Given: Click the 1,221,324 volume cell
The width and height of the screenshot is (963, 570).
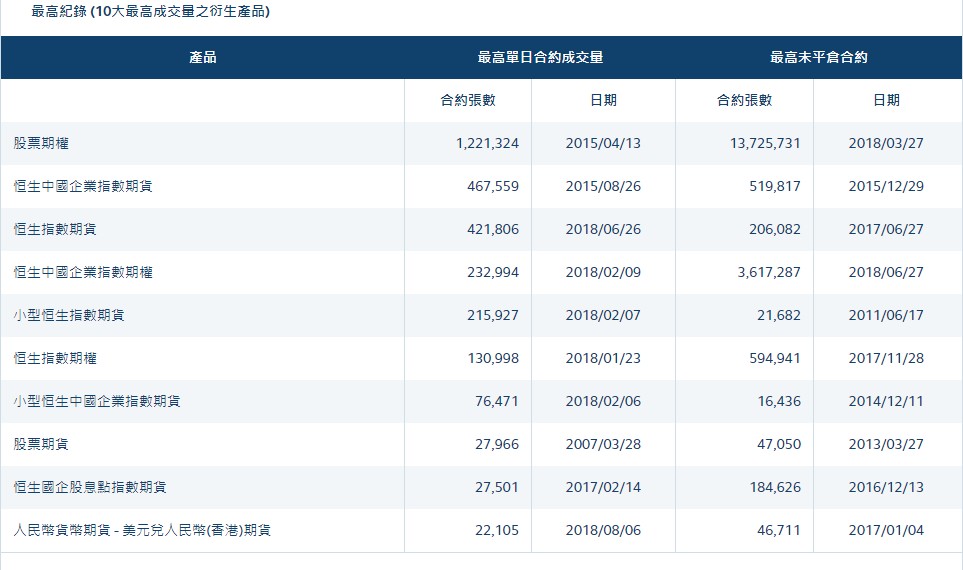Looking at the screenshot, I should (487, 143).
